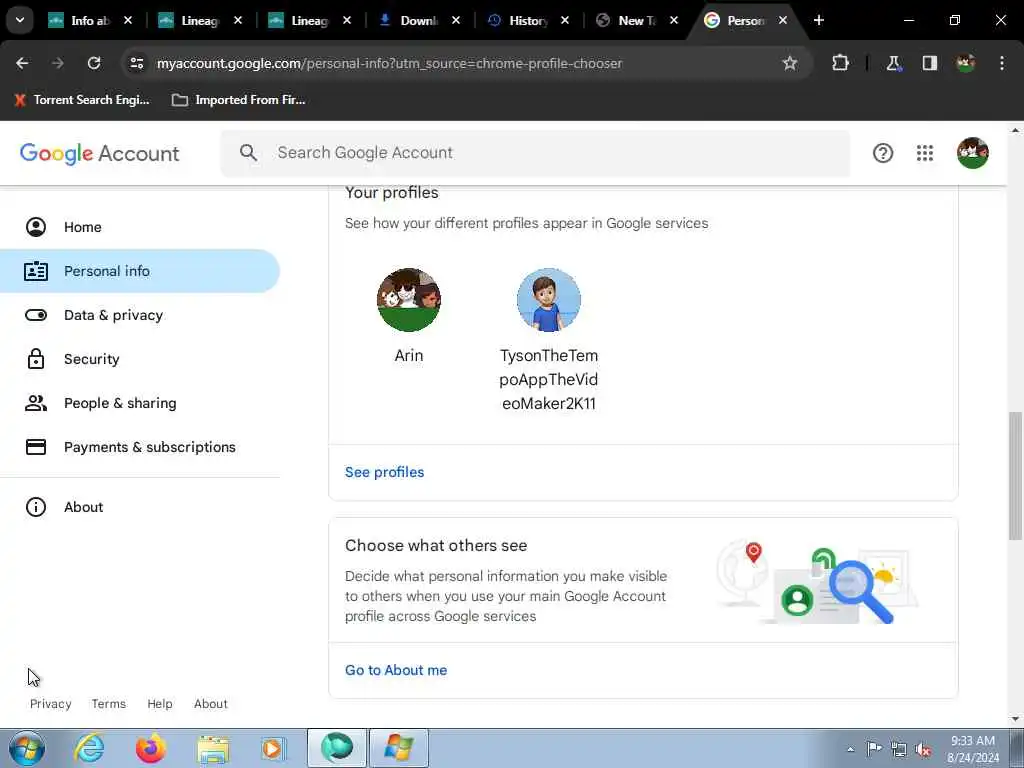This screenshot has width=1024, height=768.
Task: Go forward with the forward arrow
Action: [57, 63]
